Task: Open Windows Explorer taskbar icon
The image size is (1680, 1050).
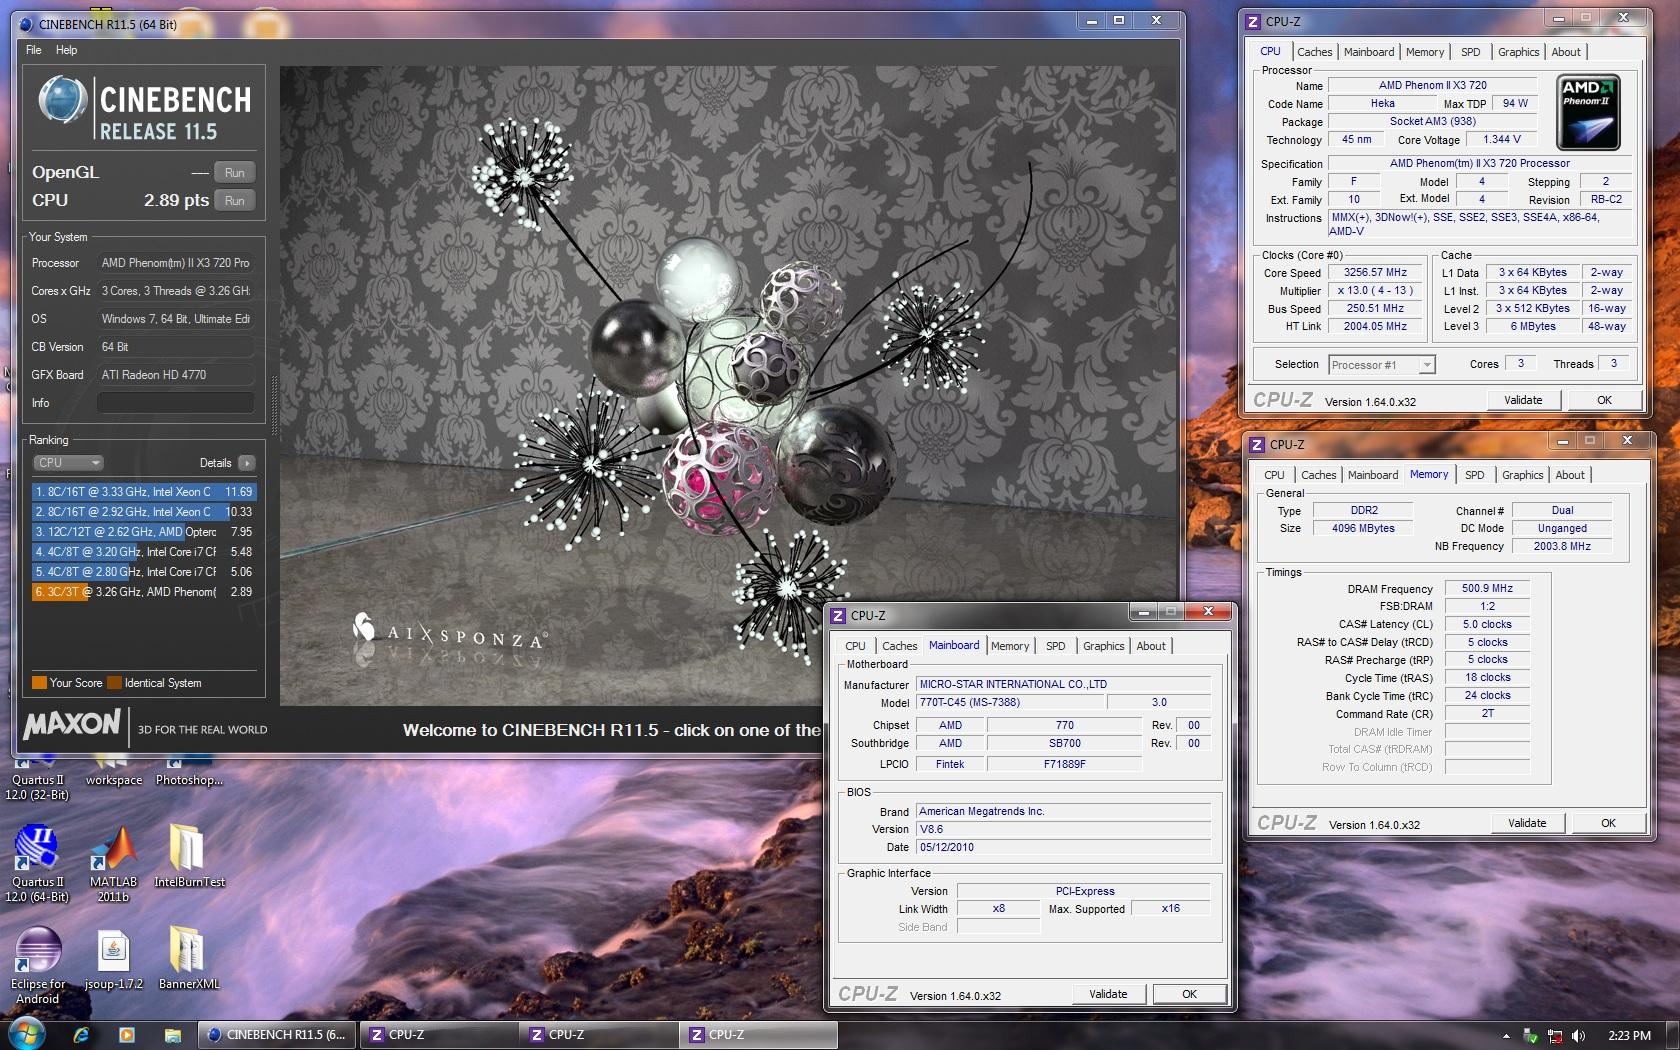Action: click(173, 1035)
